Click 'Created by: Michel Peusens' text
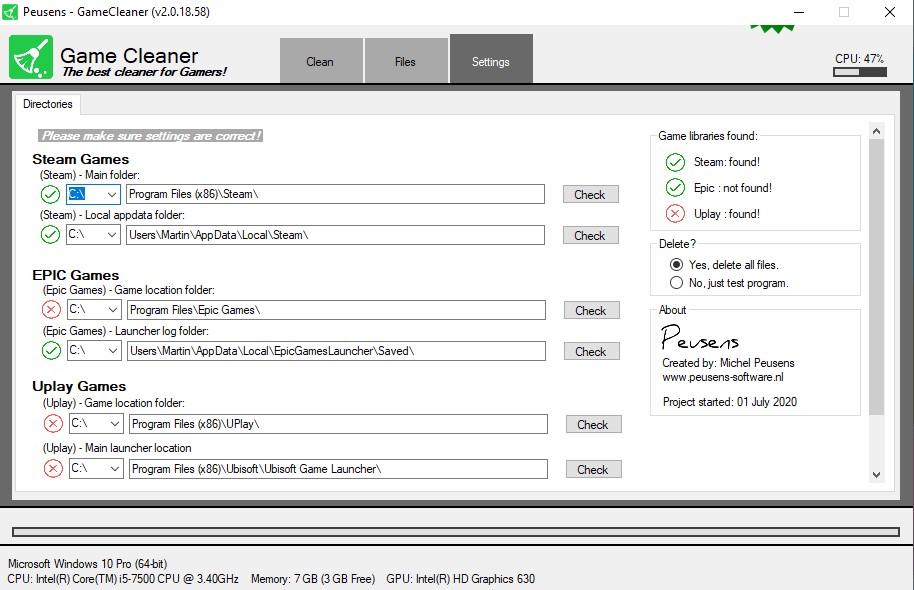 (x=728, y=363)
